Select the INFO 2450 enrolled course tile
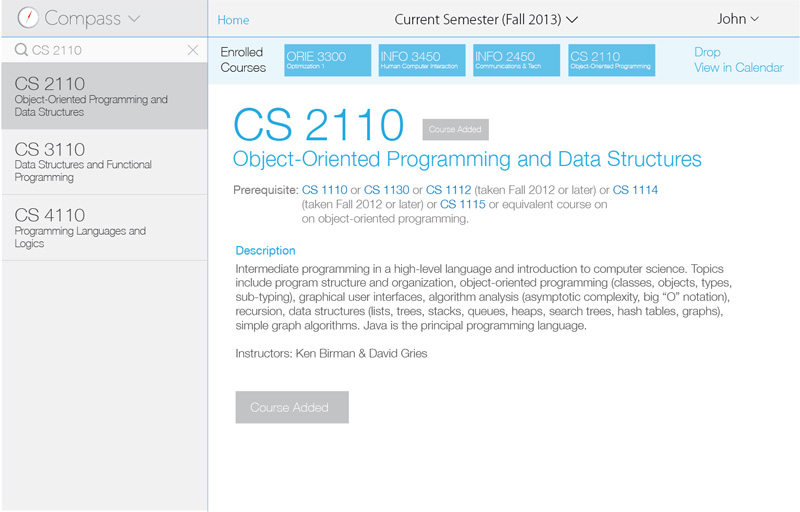This screenshot has height=512, width=800. coord(516,60)
